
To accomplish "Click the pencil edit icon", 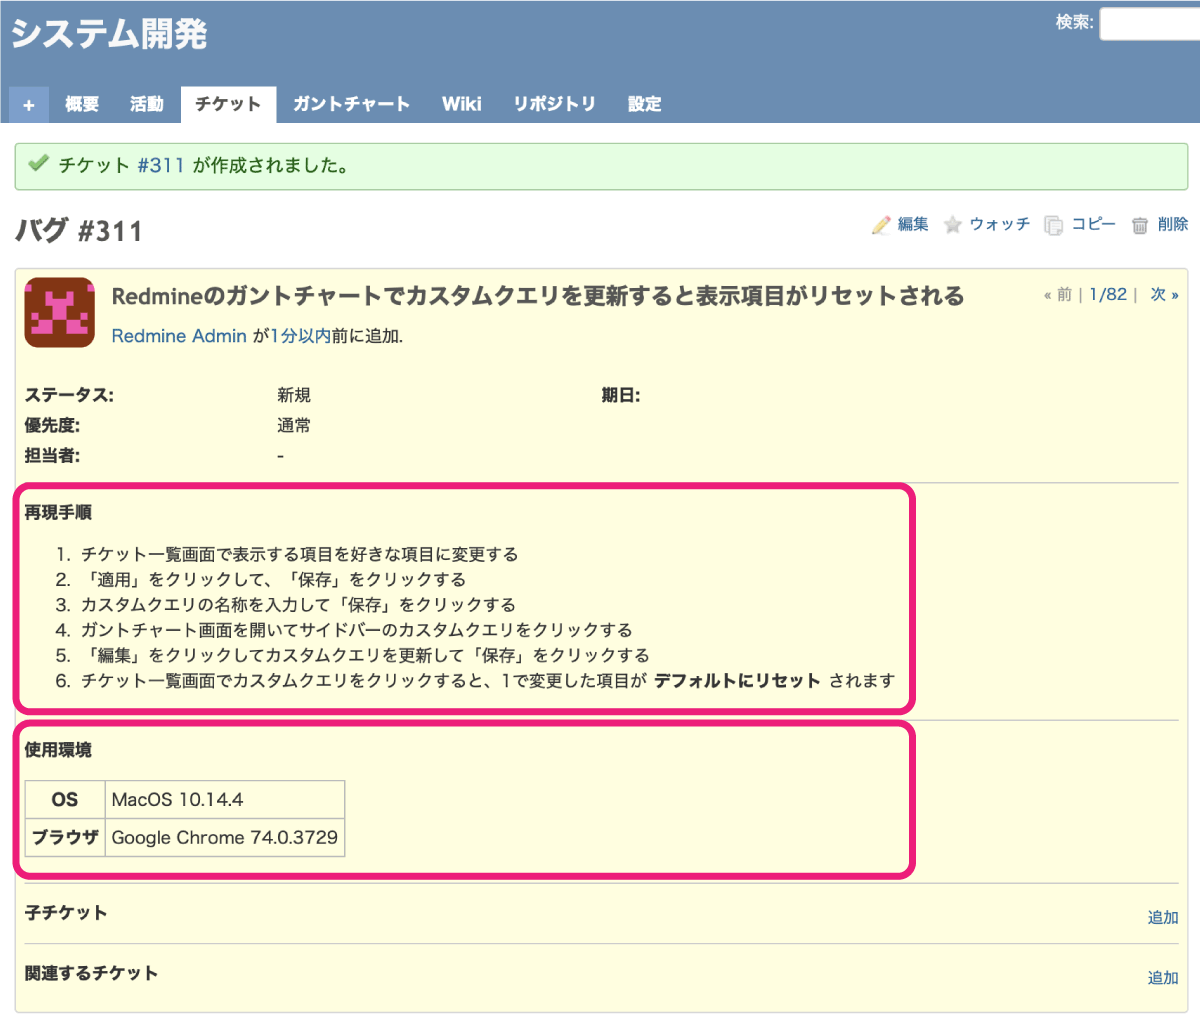I will click(881, 225).
